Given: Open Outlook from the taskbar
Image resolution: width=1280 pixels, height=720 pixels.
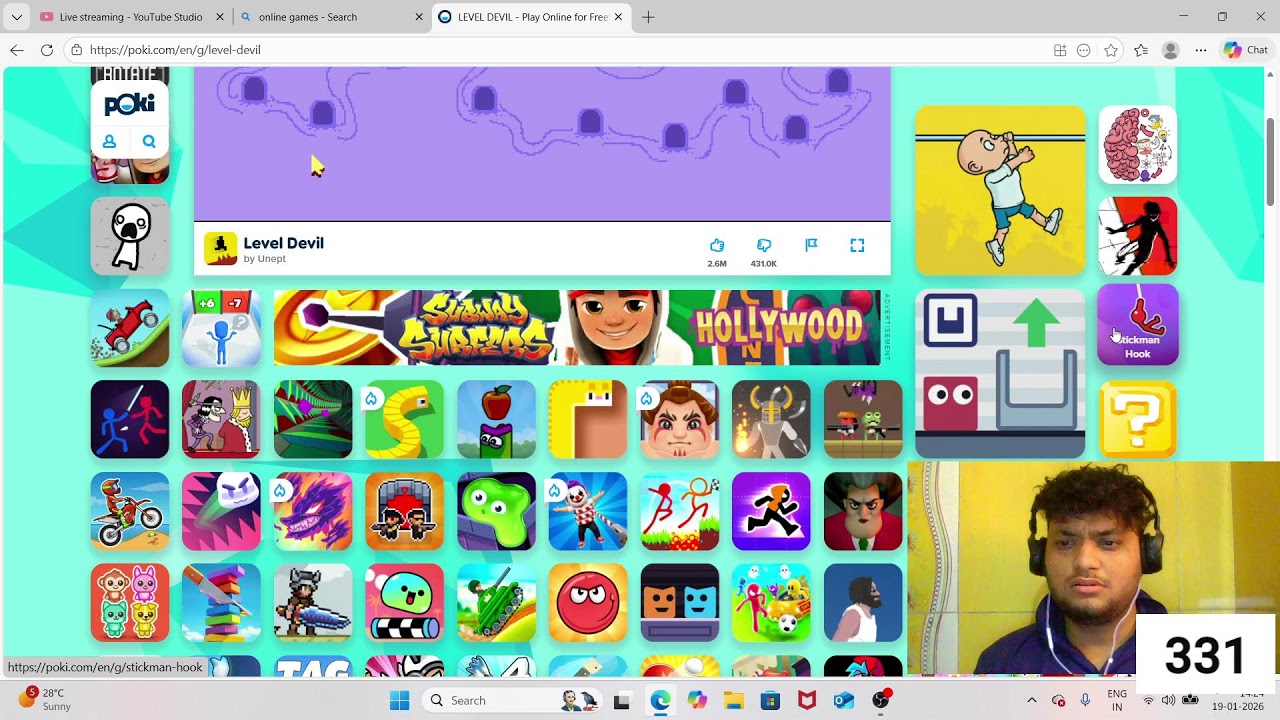Looking at the screenshot, I should pos(843,700).
